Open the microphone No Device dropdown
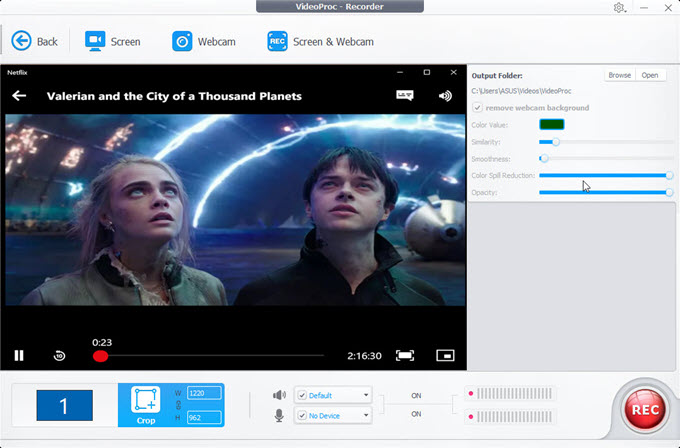680x448 pixels. pos(338,414)
